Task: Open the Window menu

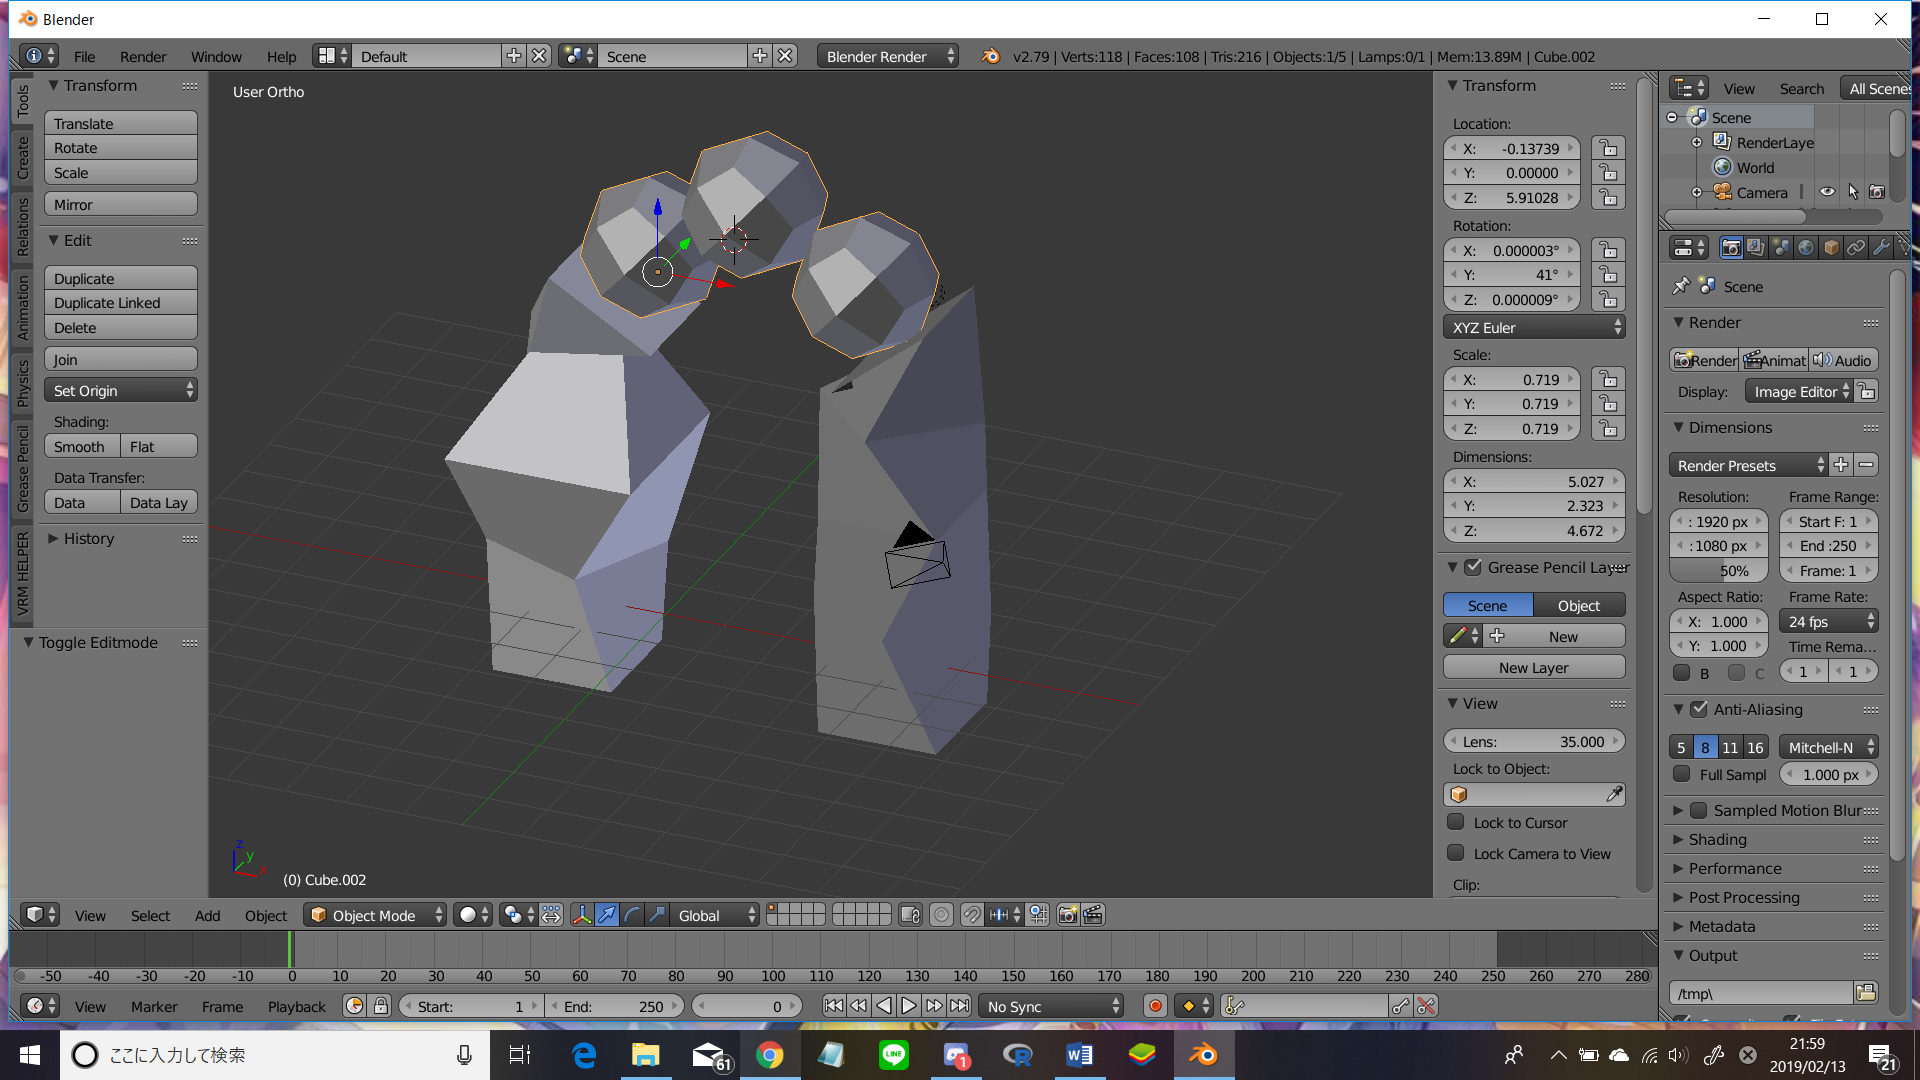Action: click(216, 56)
